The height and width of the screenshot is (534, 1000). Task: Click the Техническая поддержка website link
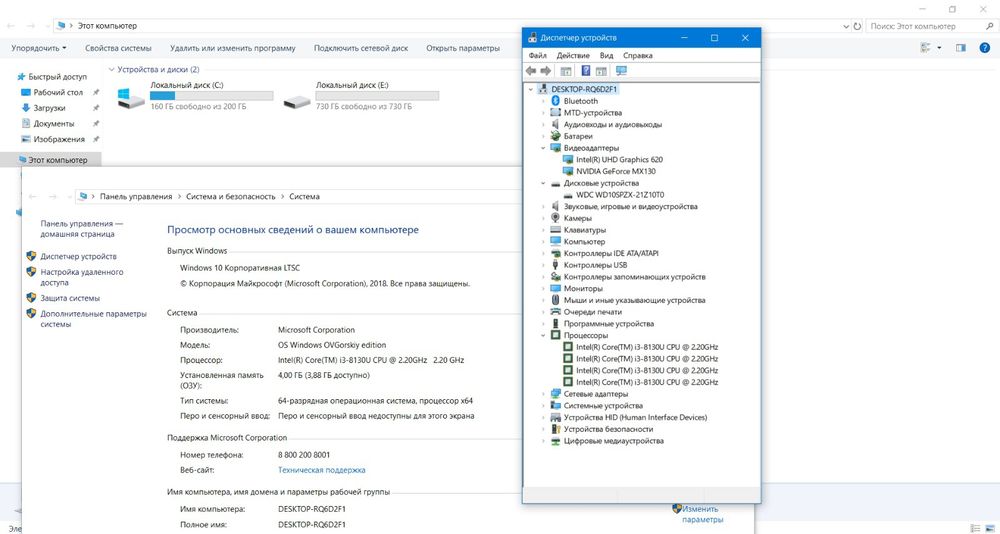[x=321, y=470]
